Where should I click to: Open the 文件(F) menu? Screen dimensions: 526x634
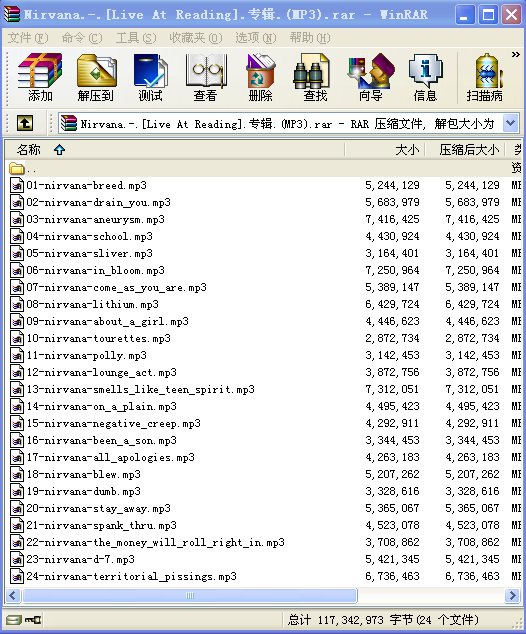[27, 38]
